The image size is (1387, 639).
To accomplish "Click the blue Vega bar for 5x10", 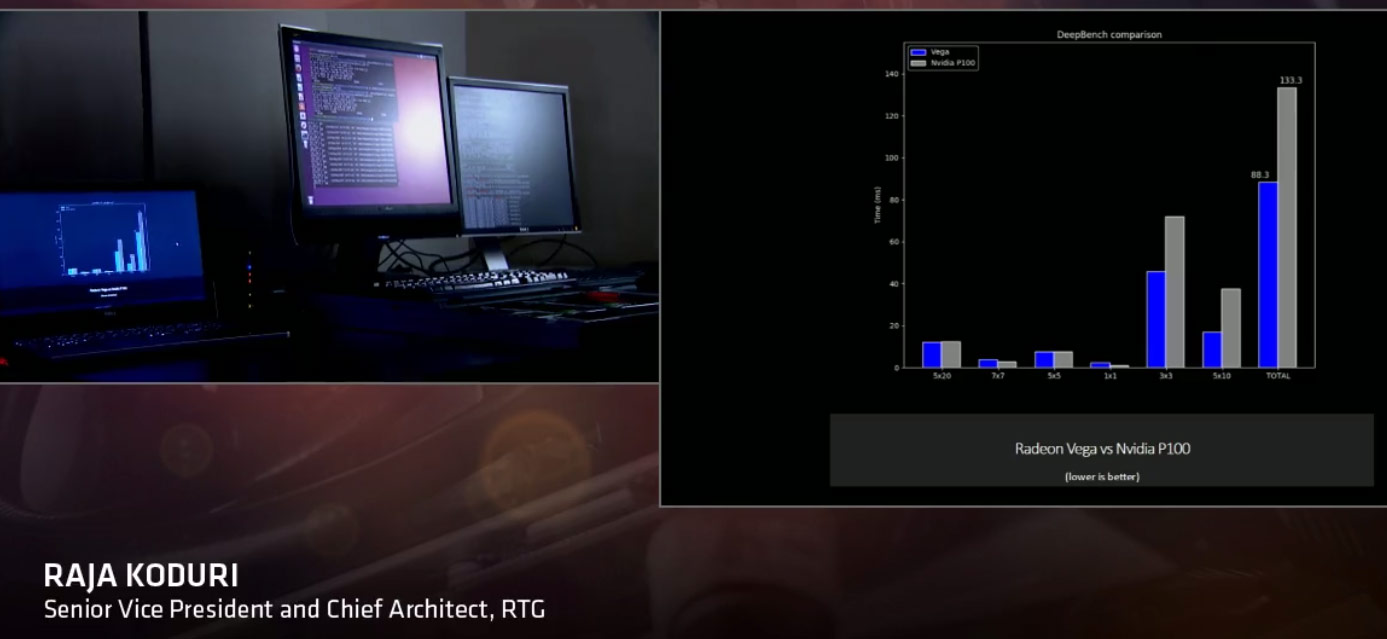I will point(1212,350).
